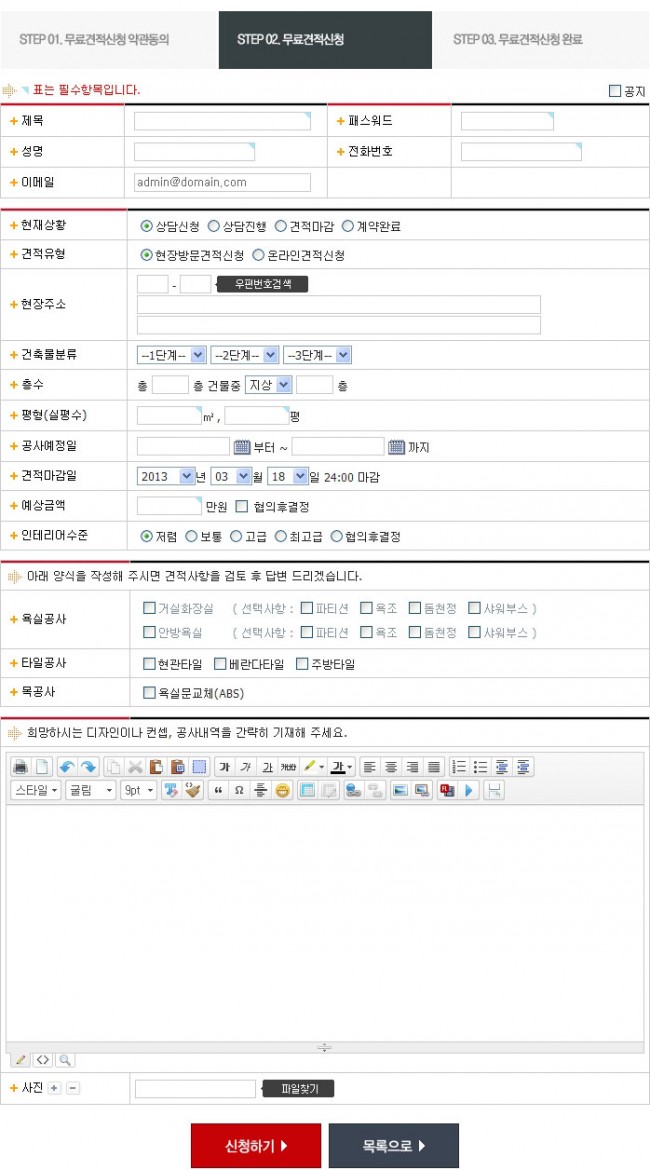650x1170 pixels.
Task: Insert special character omega icon
Action: click(239, 790)
